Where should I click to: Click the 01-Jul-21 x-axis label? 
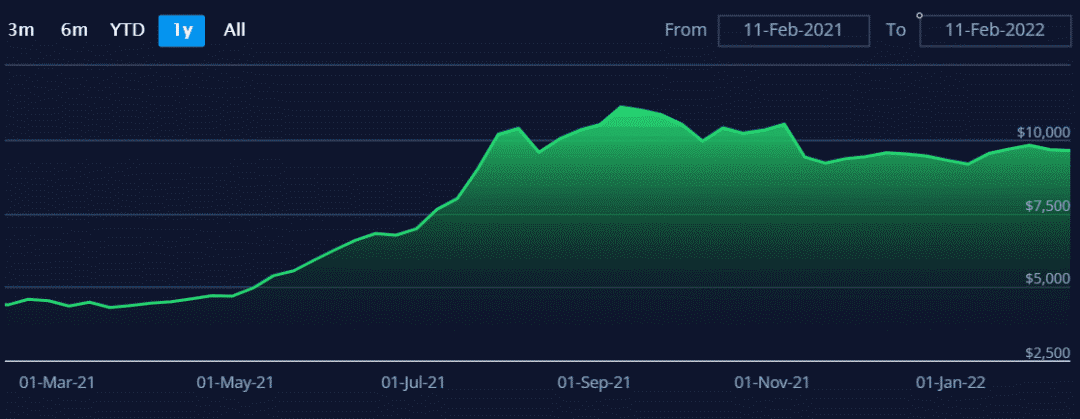[415, 383]
